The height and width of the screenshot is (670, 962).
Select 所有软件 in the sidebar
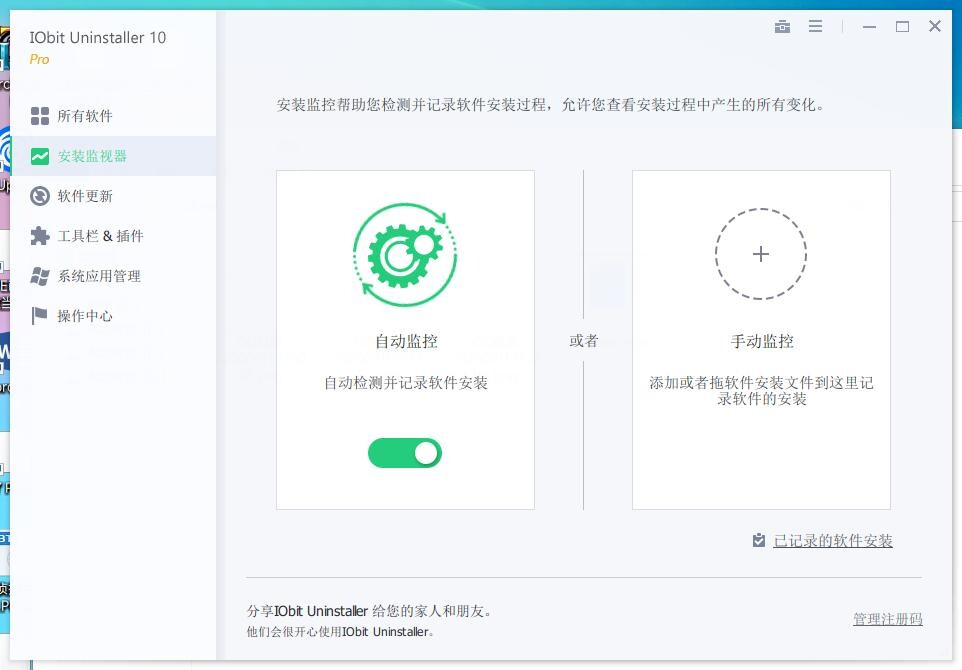(85, 116)
